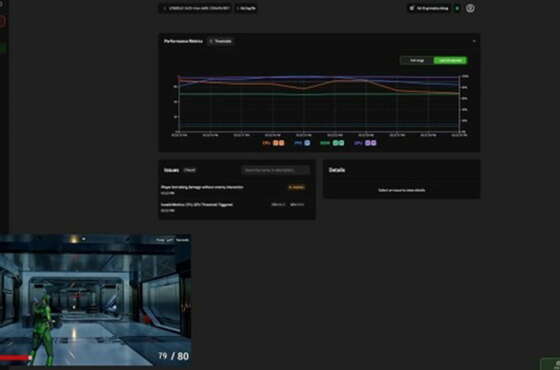Viewport: 560px width, 370px height.
Task: Select the CPU GPU Threshold Triggered issue row
Action: 237,207
